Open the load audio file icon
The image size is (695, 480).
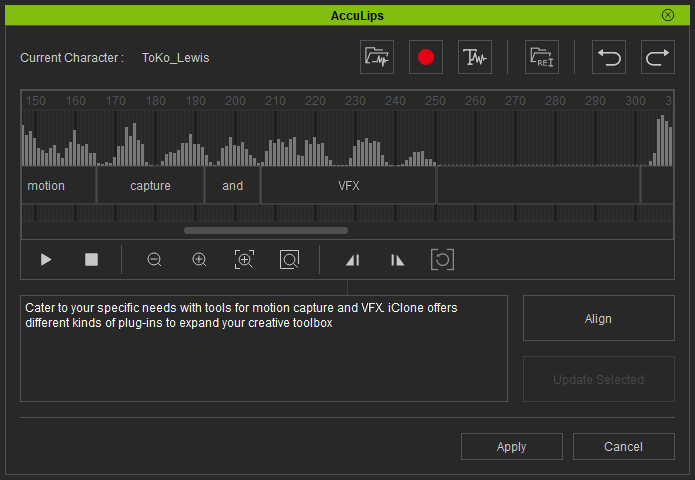[377, 57]
